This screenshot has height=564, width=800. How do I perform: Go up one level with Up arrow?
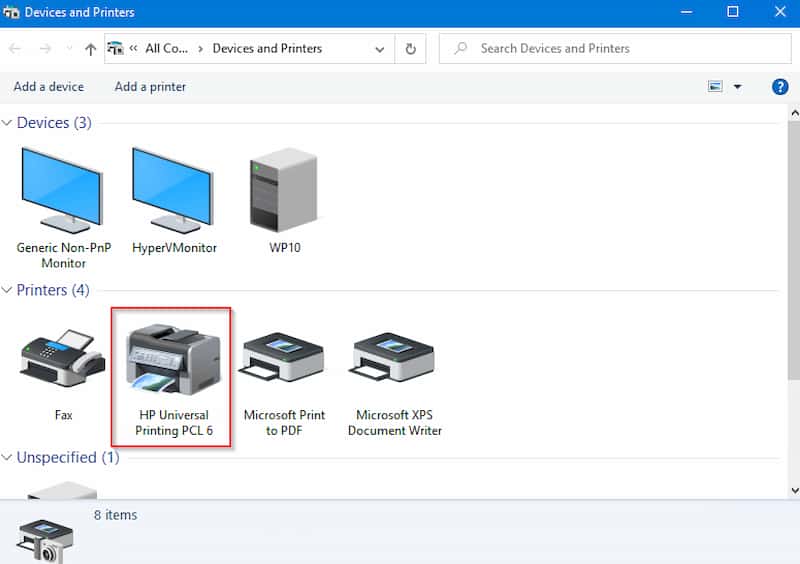pyautogui.click(x=91, y=49)
